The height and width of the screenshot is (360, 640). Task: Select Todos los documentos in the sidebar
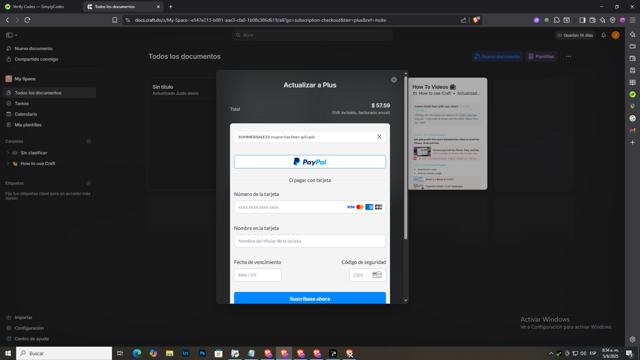coord(50,93)
